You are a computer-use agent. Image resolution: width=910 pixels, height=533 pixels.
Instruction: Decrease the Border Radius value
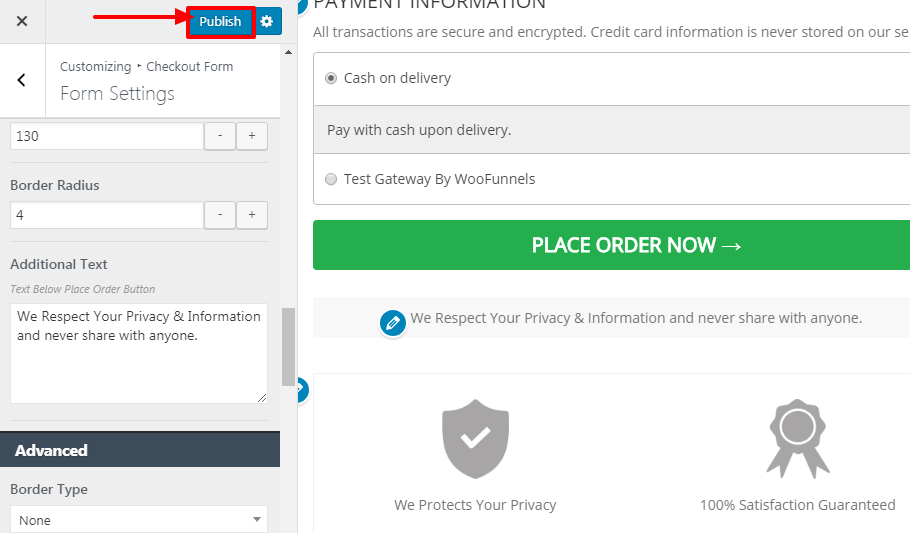click(220, 215)
